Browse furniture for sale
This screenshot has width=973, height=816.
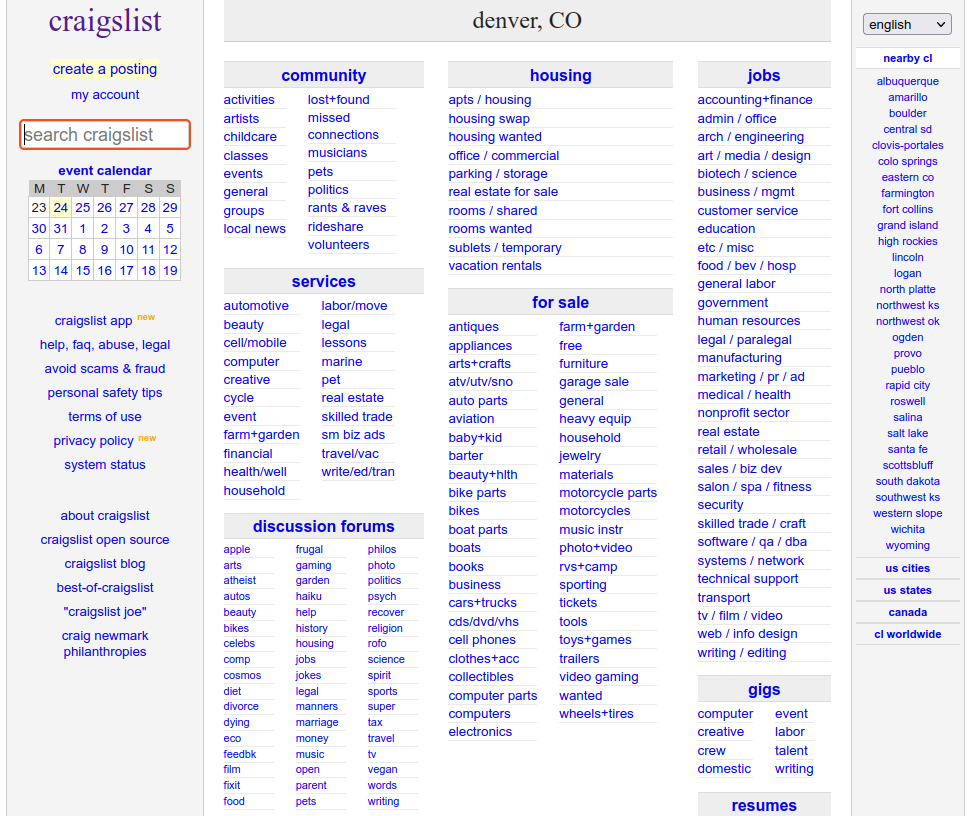tap(583, 364)
